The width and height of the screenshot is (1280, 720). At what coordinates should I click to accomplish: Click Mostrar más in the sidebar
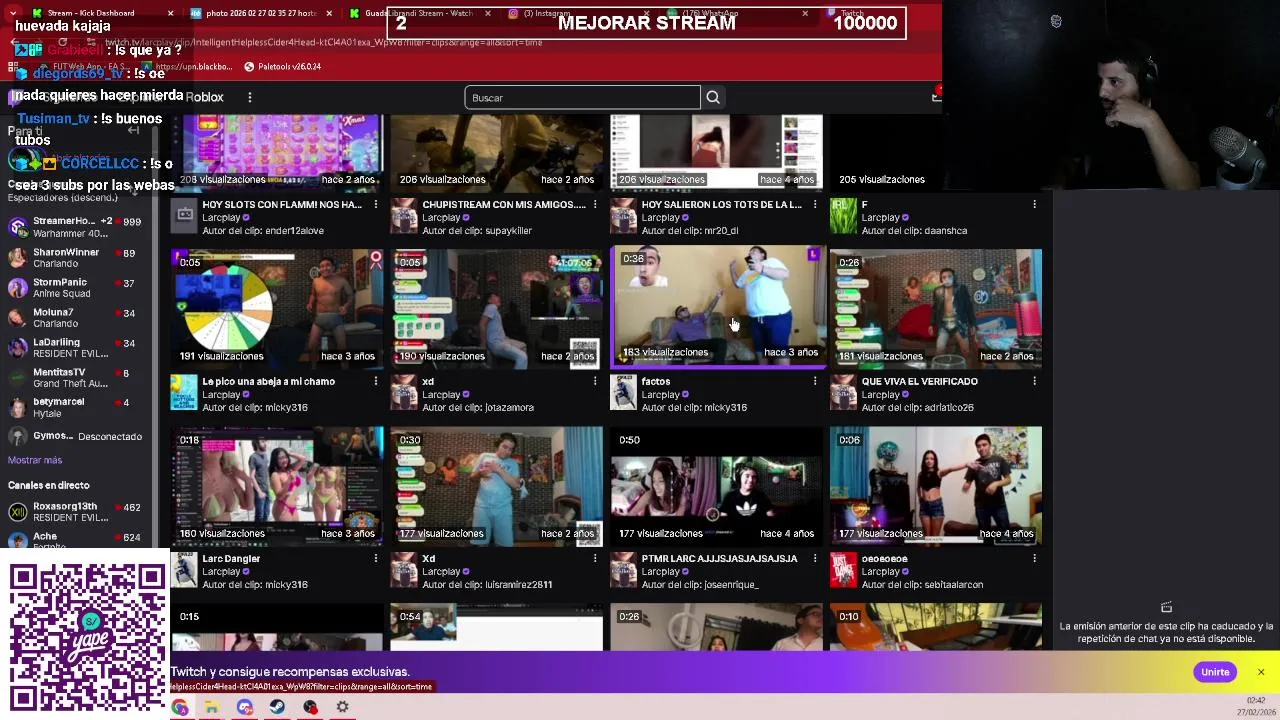click(x=35, y=460)
